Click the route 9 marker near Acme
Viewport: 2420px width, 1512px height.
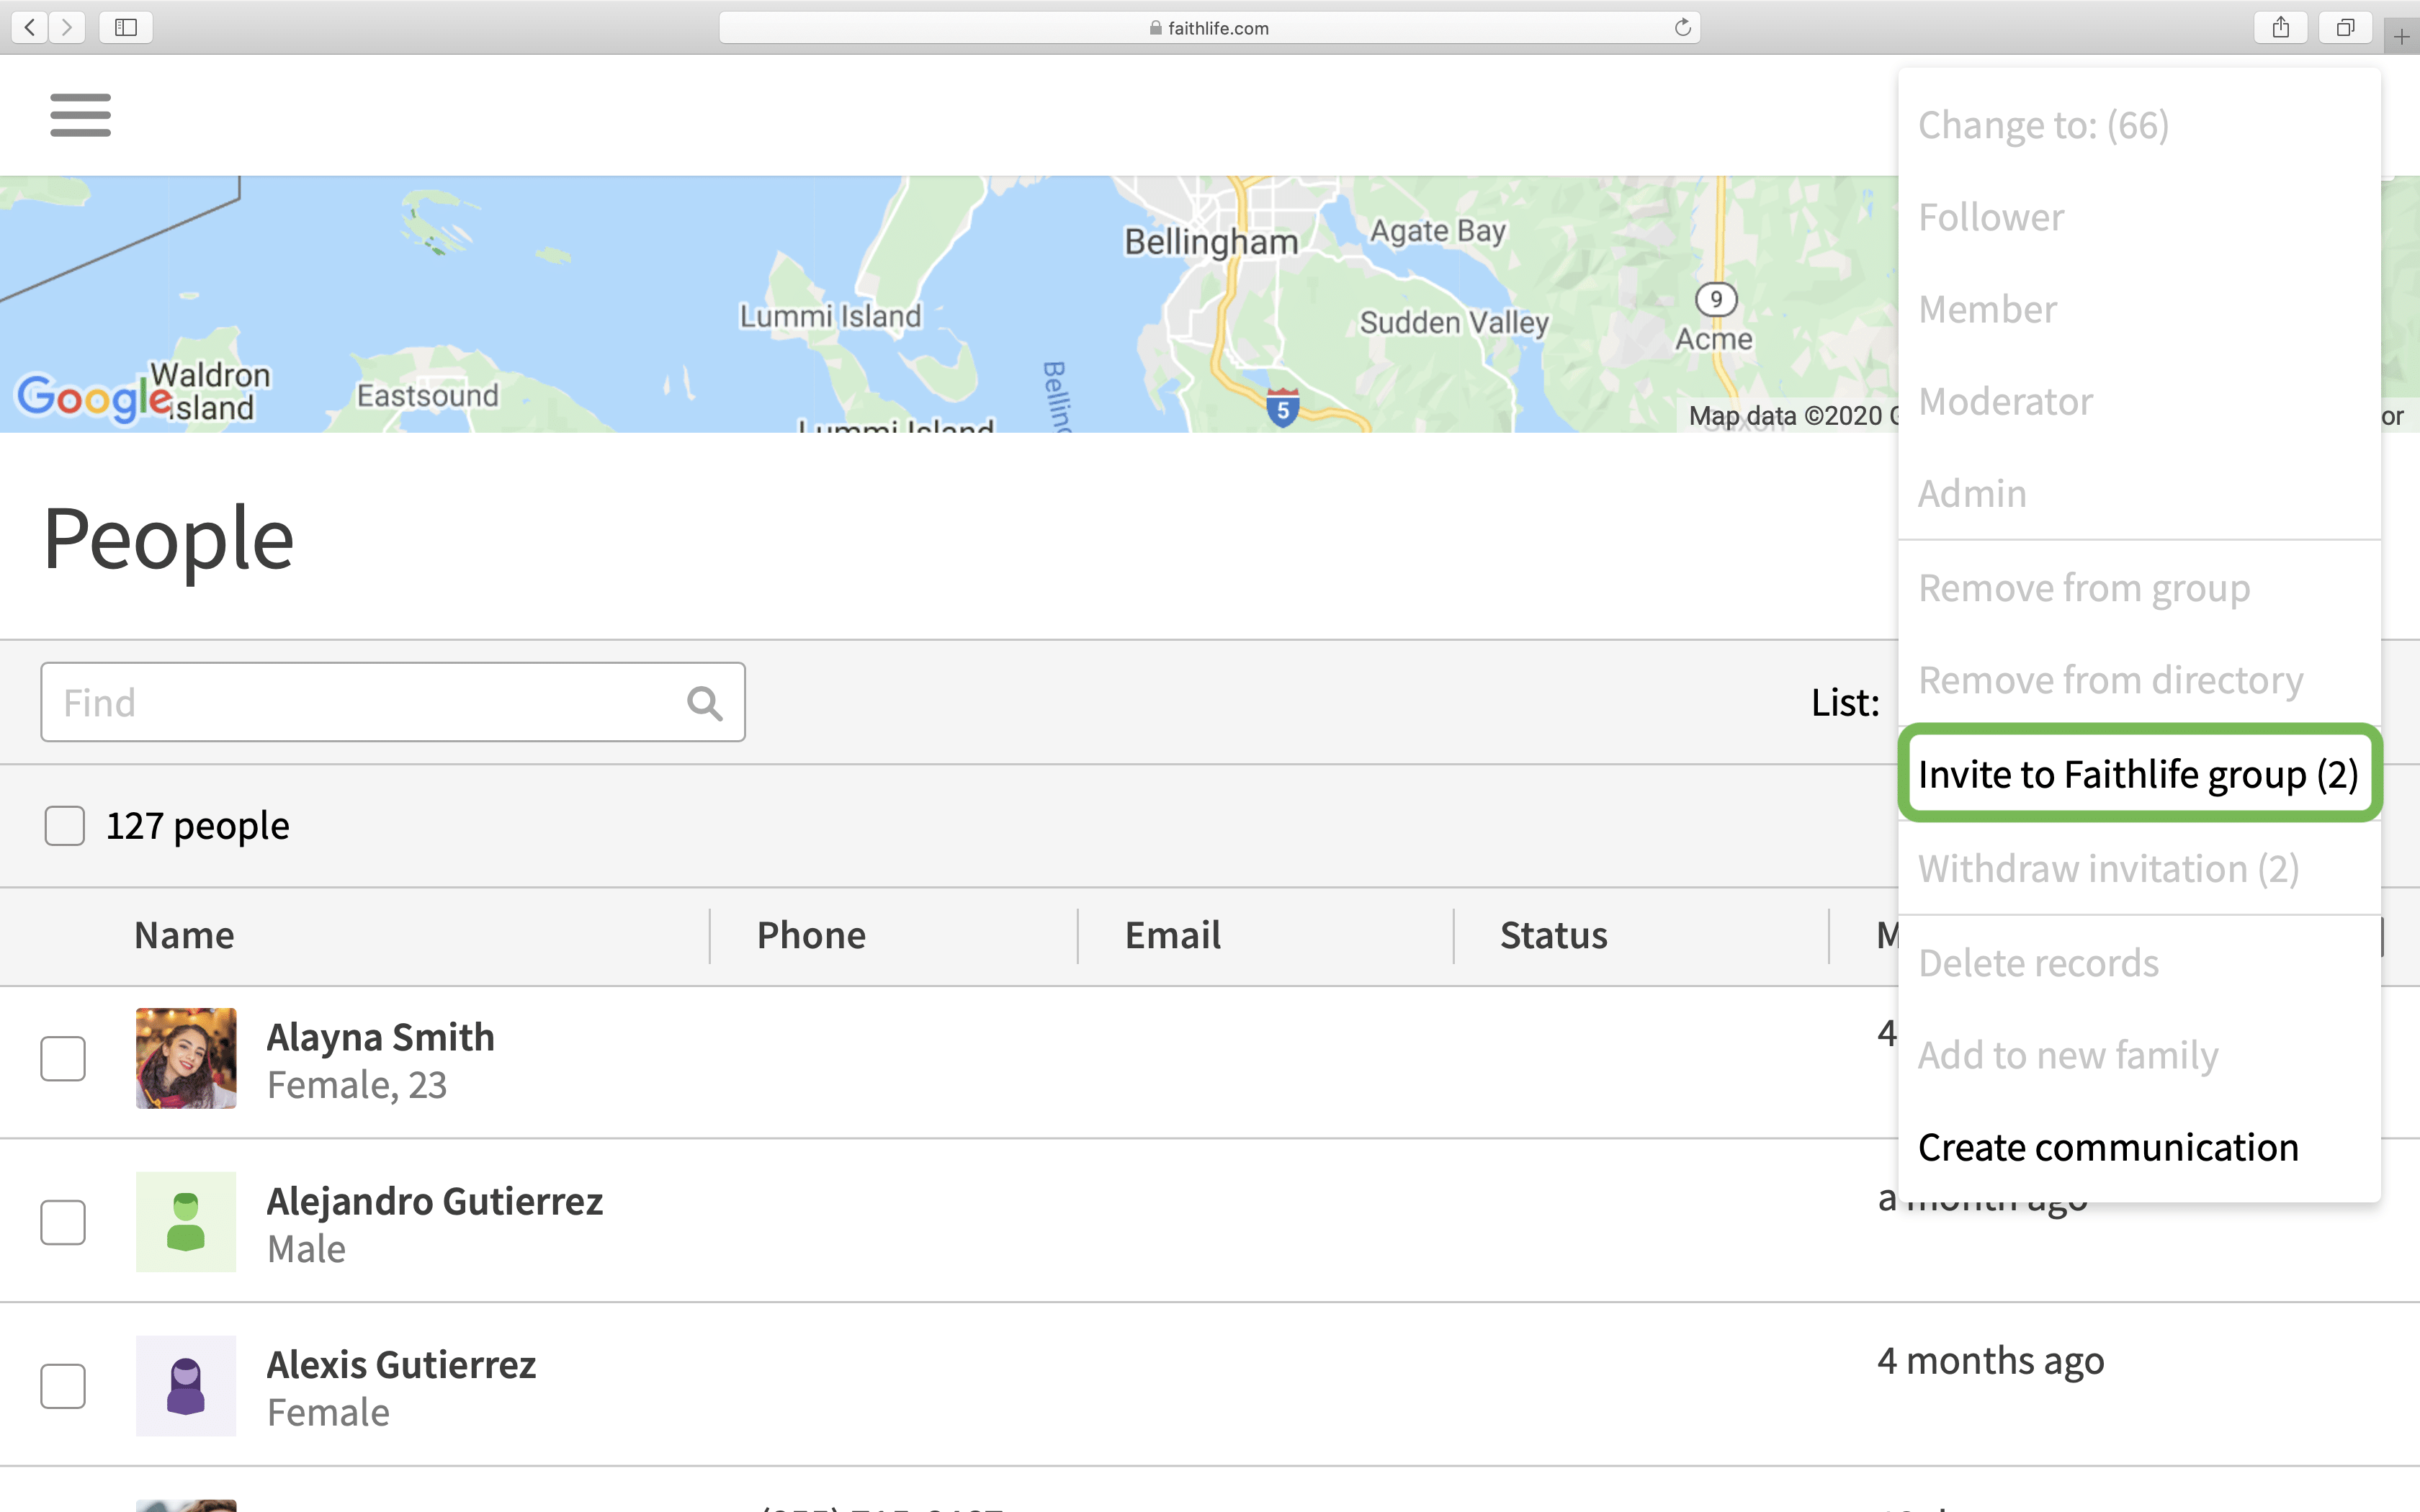(1716, 299)
